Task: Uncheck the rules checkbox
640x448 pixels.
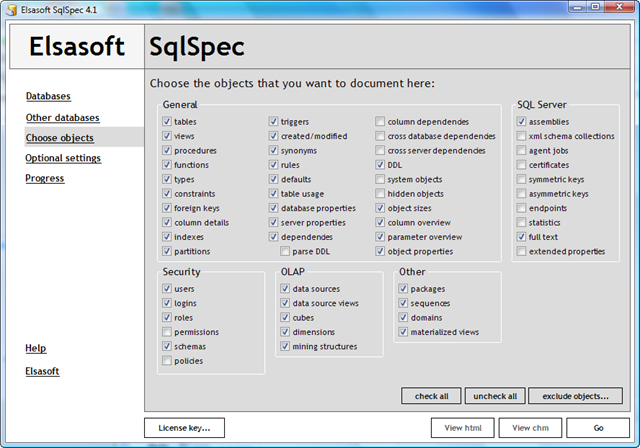Action: coord(273,164)
